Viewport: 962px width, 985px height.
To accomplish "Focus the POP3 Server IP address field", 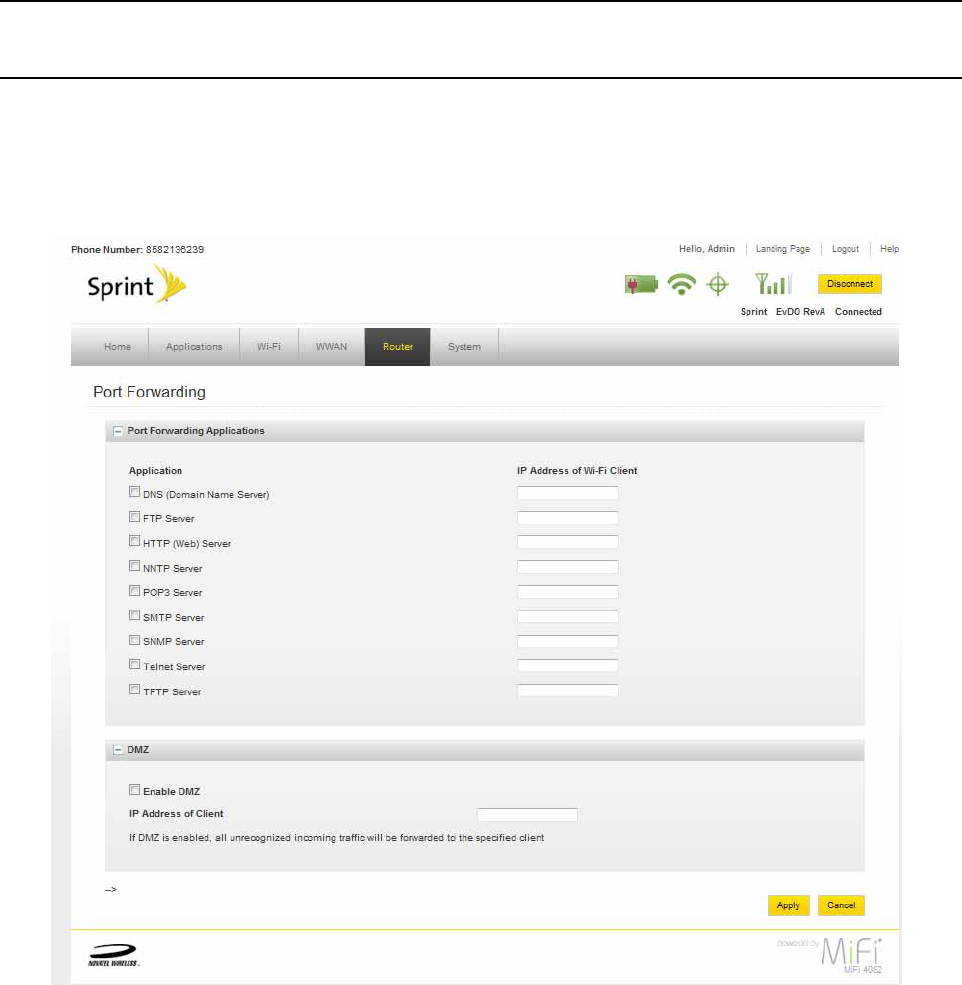I will coord(567,592).
